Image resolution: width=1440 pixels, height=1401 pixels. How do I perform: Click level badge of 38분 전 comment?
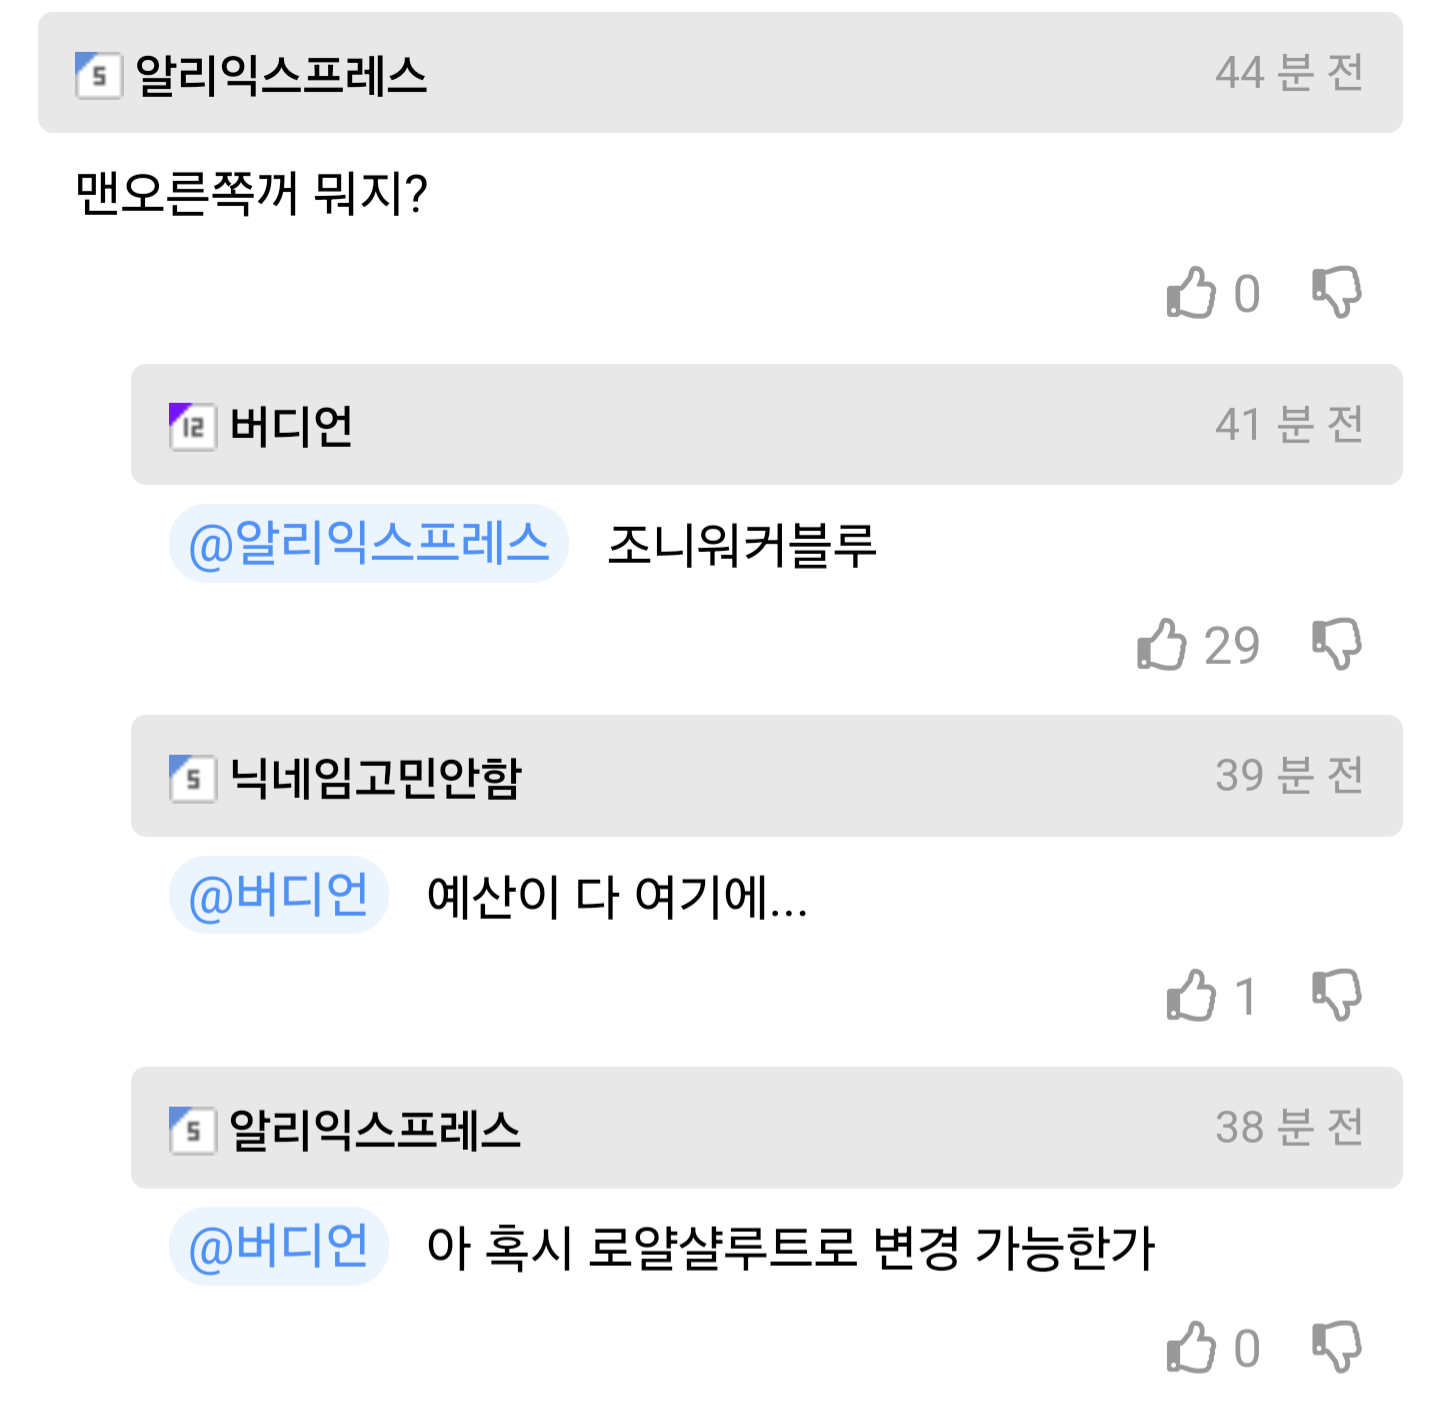(192, 1130)
